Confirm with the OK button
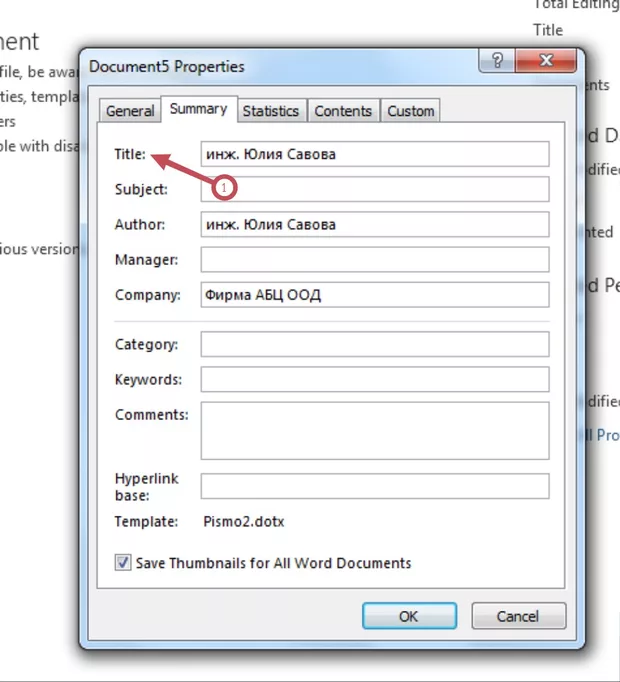Image resolution: width=620 pixels, height=682 pixels. click(409, 616)
